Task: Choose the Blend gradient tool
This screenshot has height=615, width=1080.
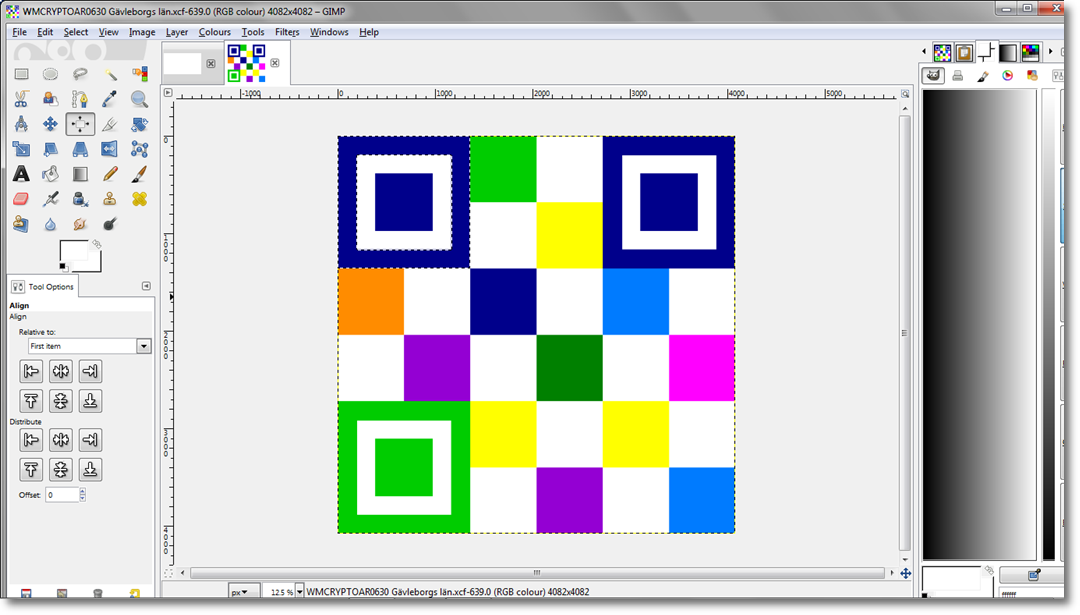Action: pyautogui.click(x=80, y=174)
